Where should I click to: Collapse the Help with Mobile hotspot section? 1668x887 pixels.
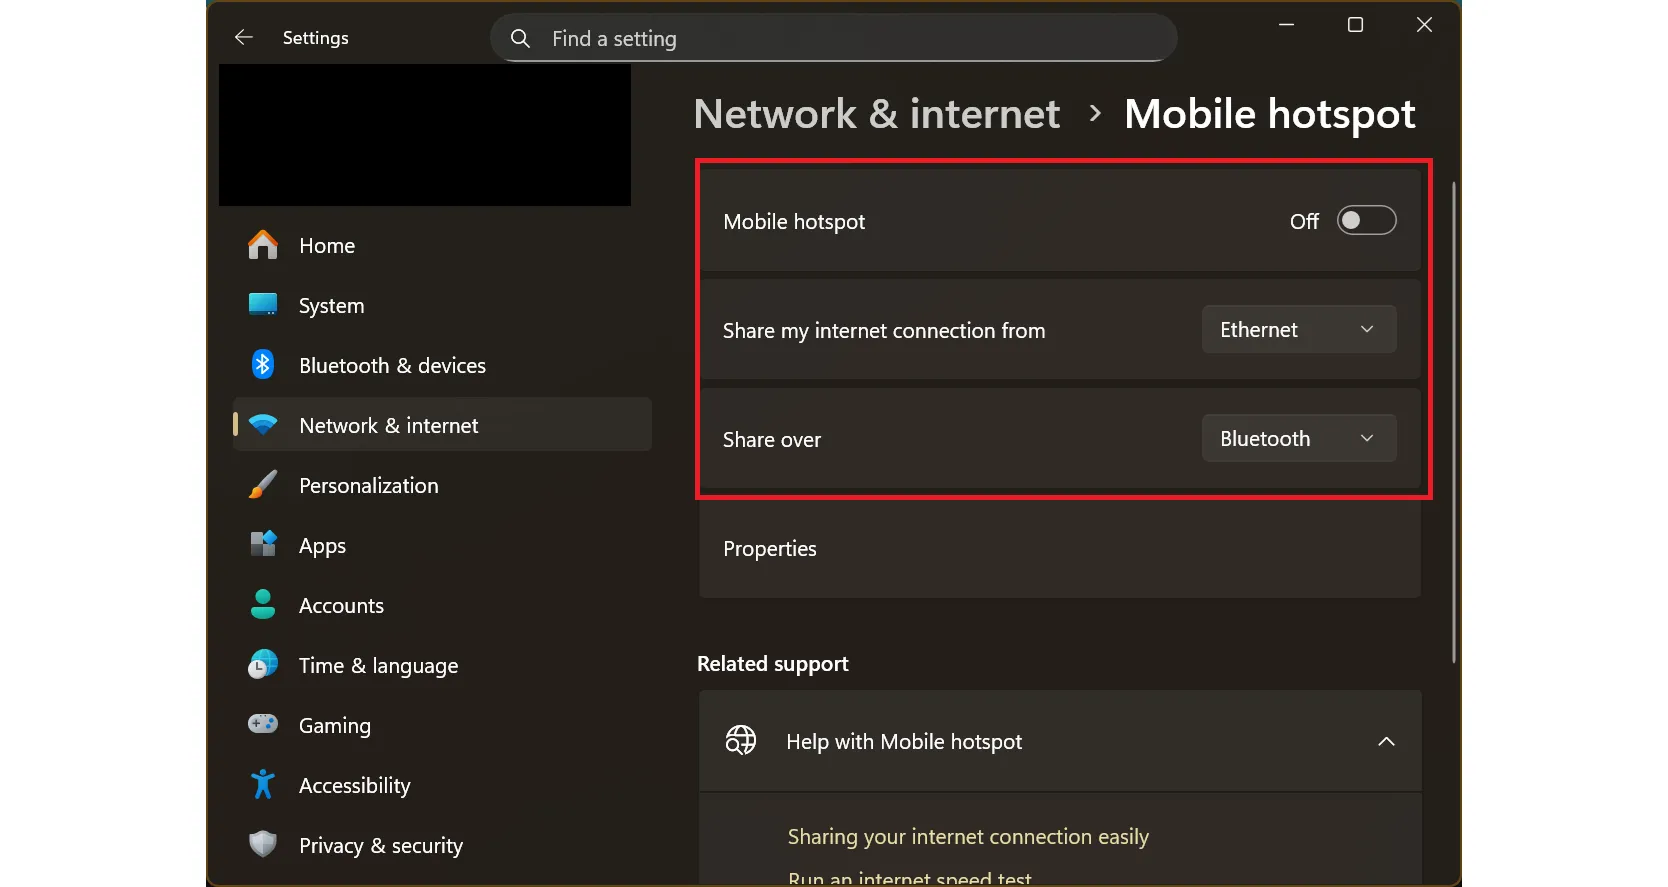point(1386,742)
